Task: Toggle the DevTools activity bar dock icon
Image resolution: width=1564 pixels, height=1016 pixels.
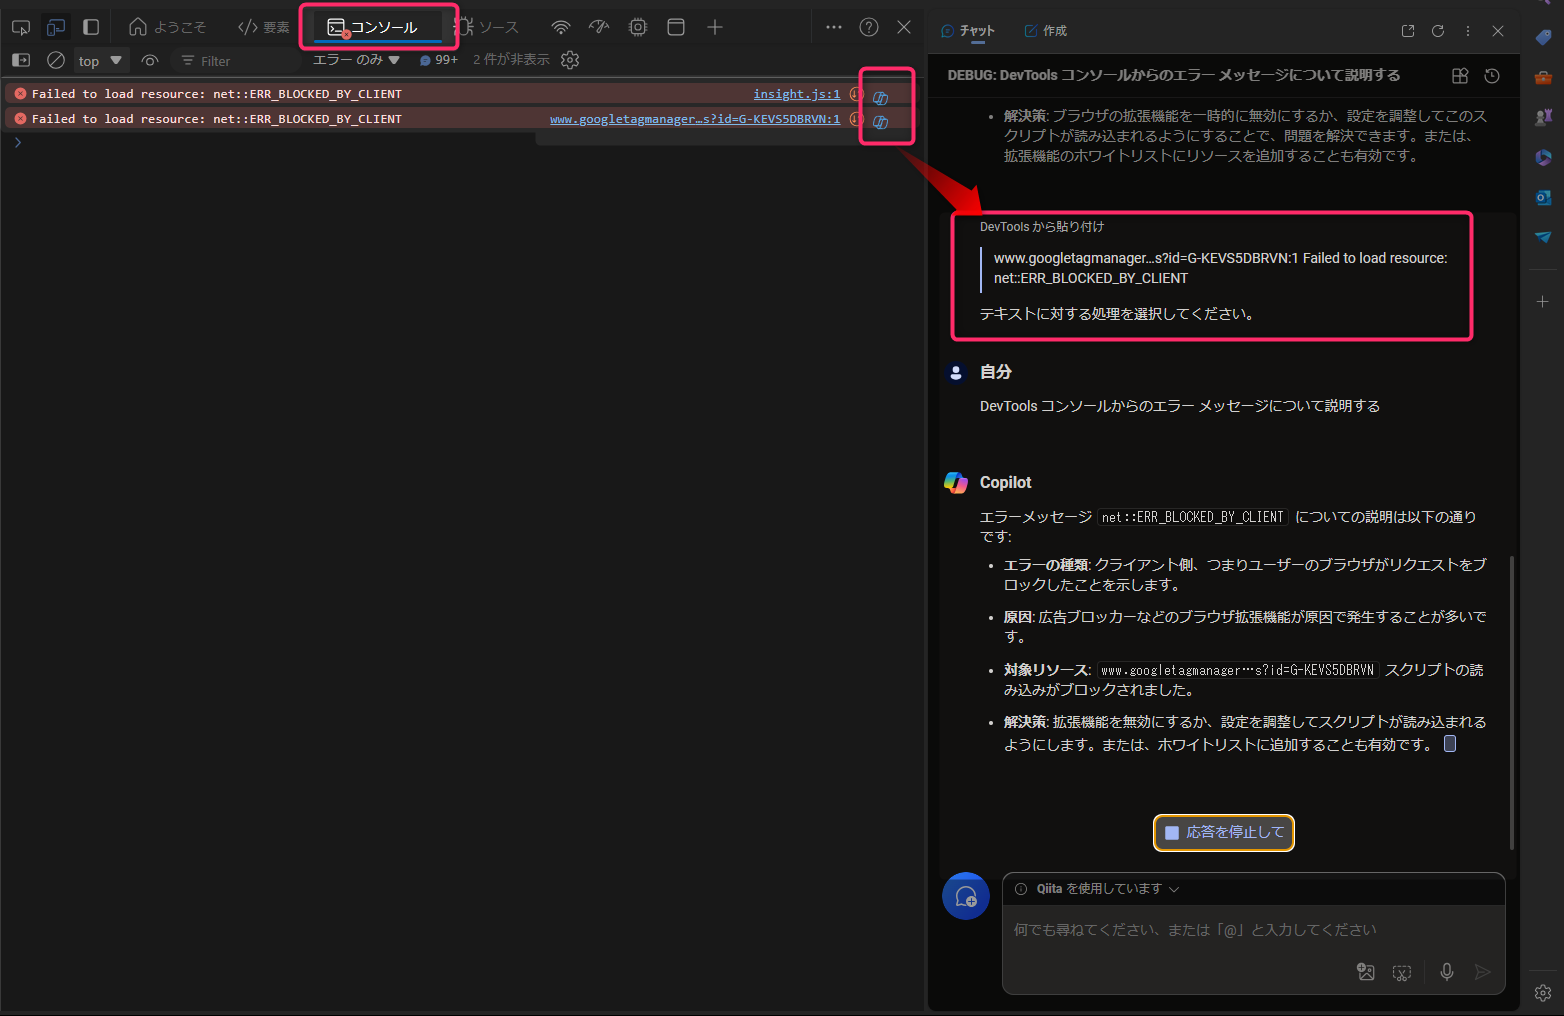Action: pos(91,27)
